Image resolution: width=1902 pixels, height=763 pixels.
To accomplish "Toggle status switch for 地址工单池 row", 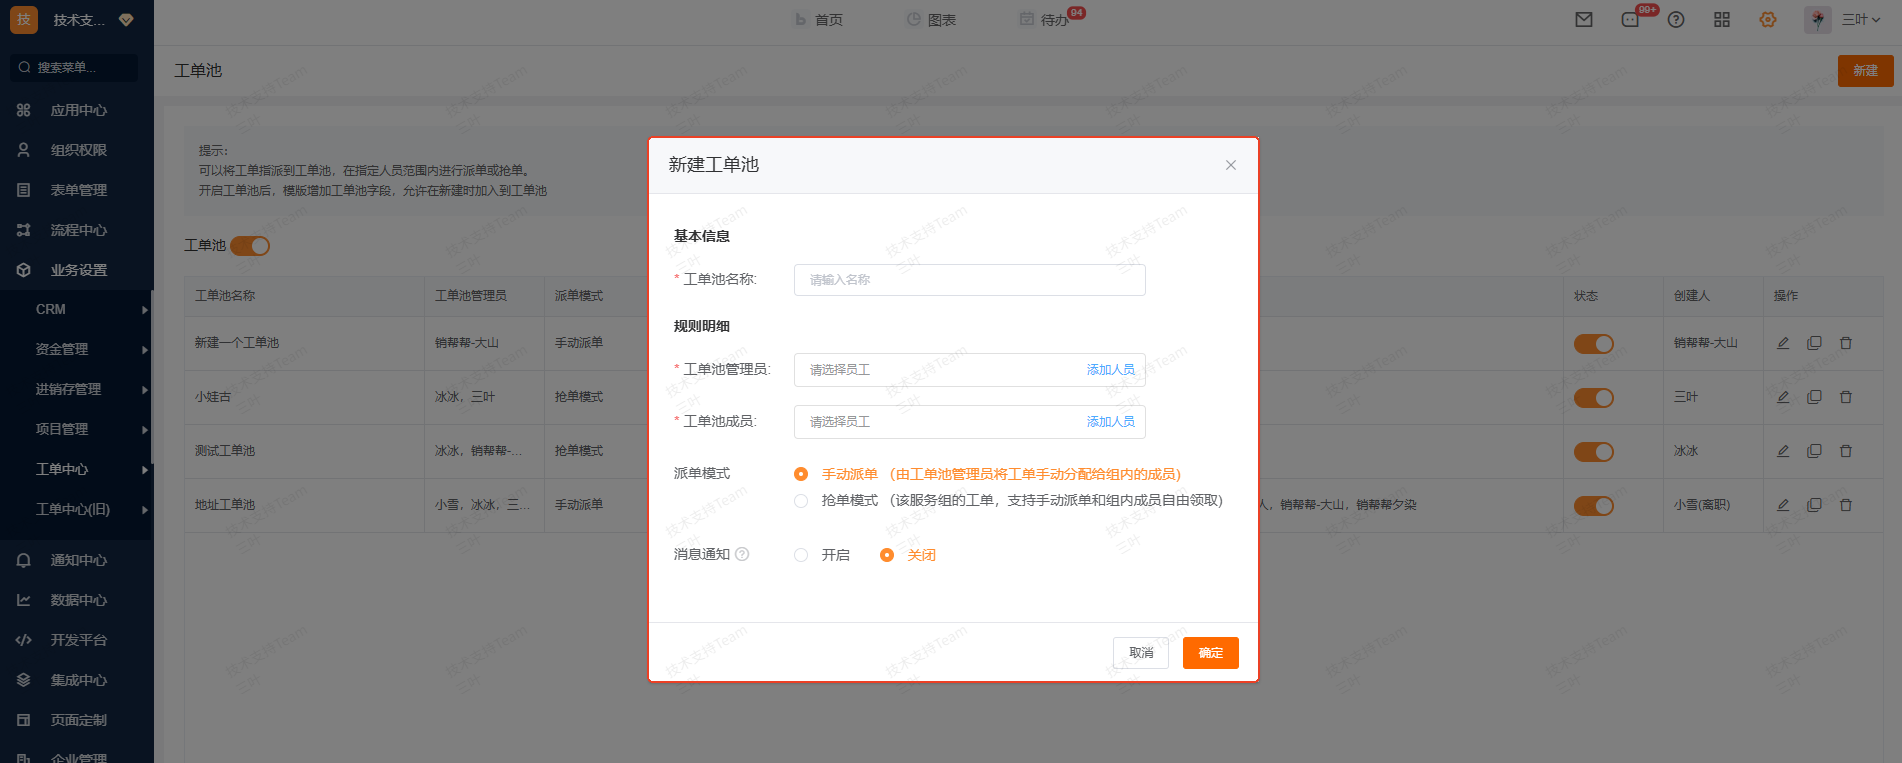I will pos(1593,506).
